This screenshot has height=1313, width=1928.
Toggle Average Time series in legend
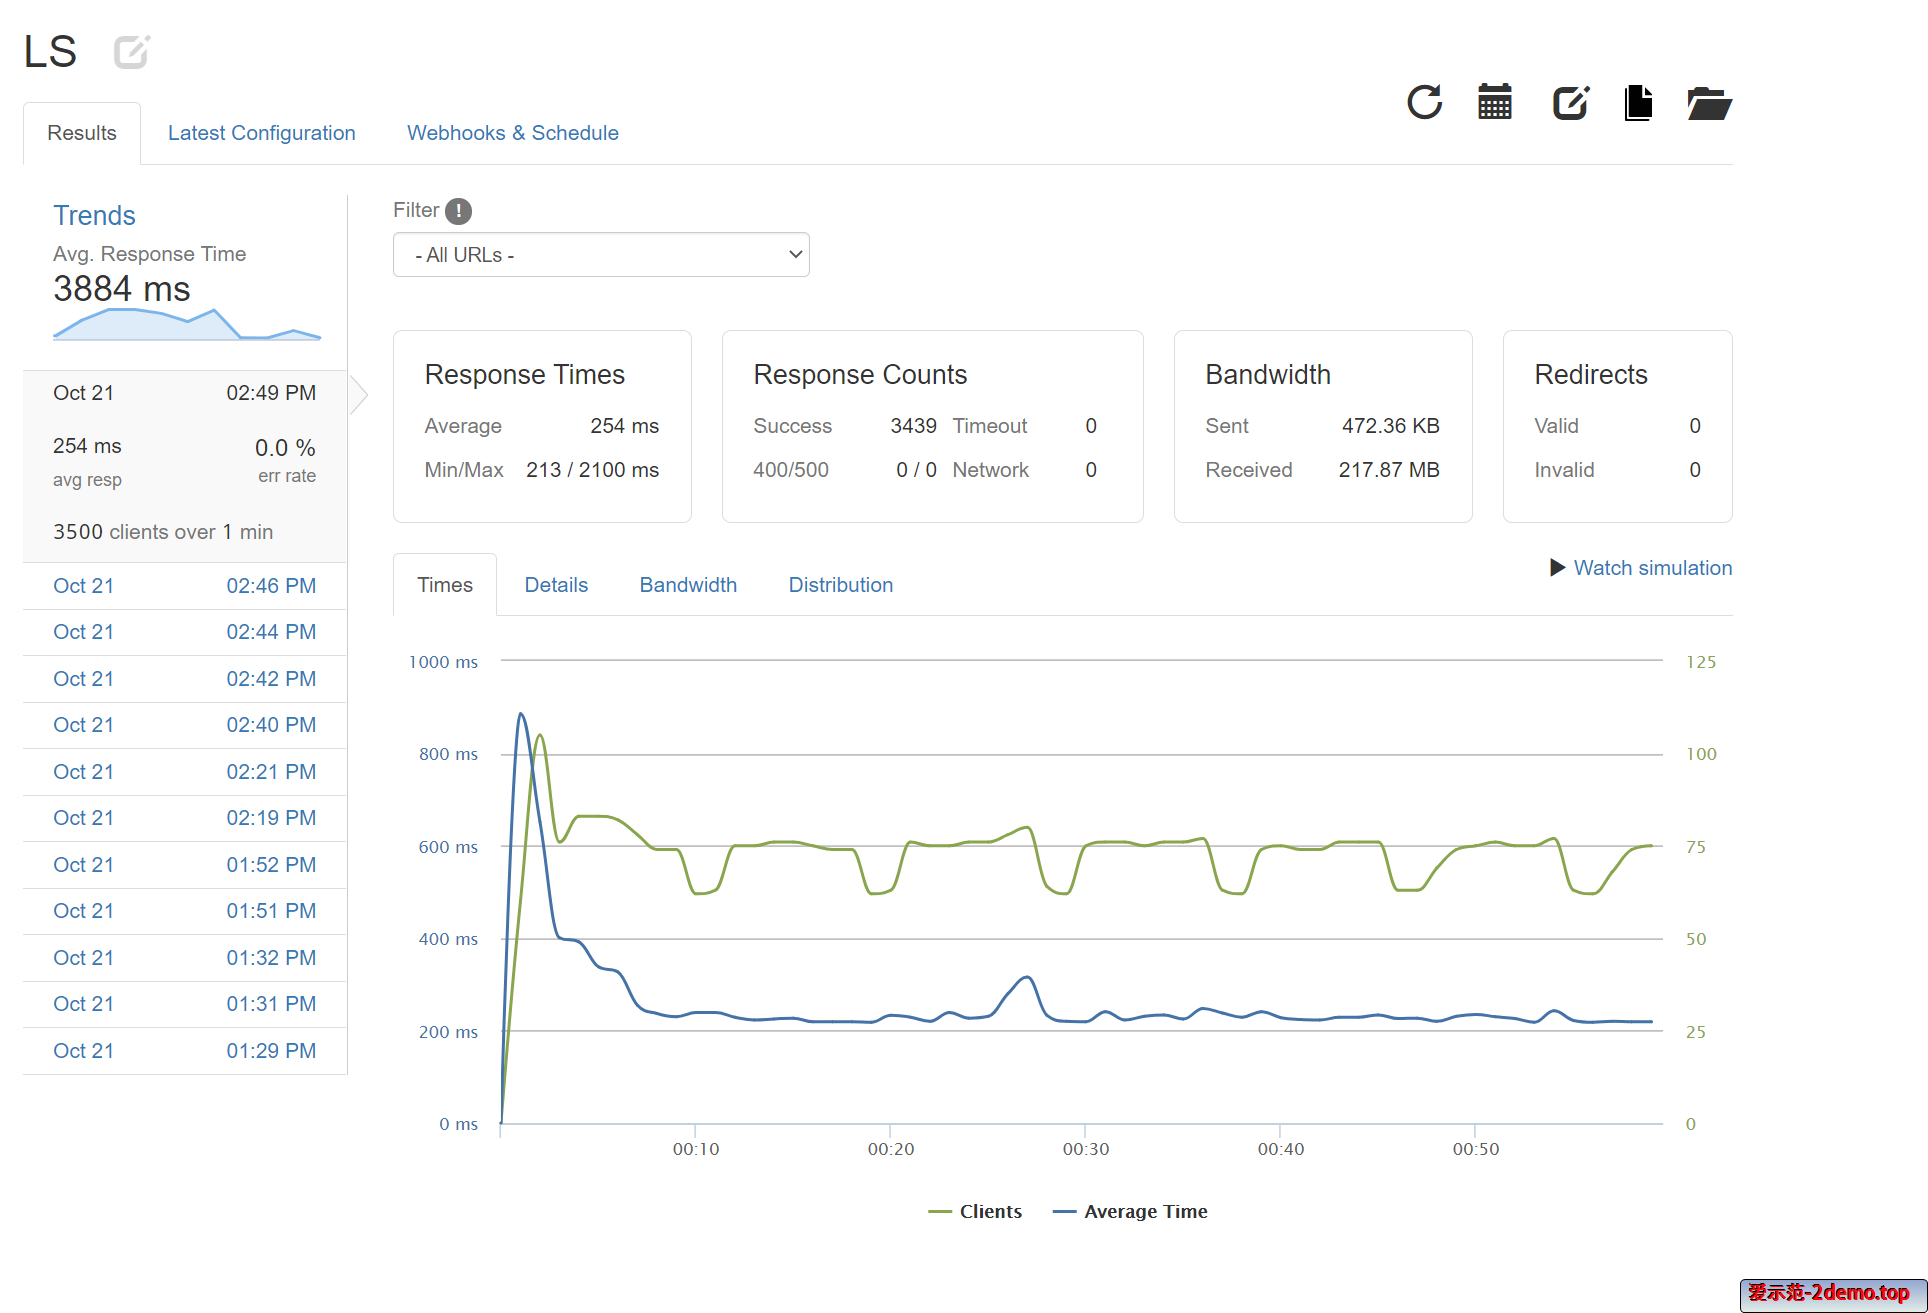click(1131, 1211)
